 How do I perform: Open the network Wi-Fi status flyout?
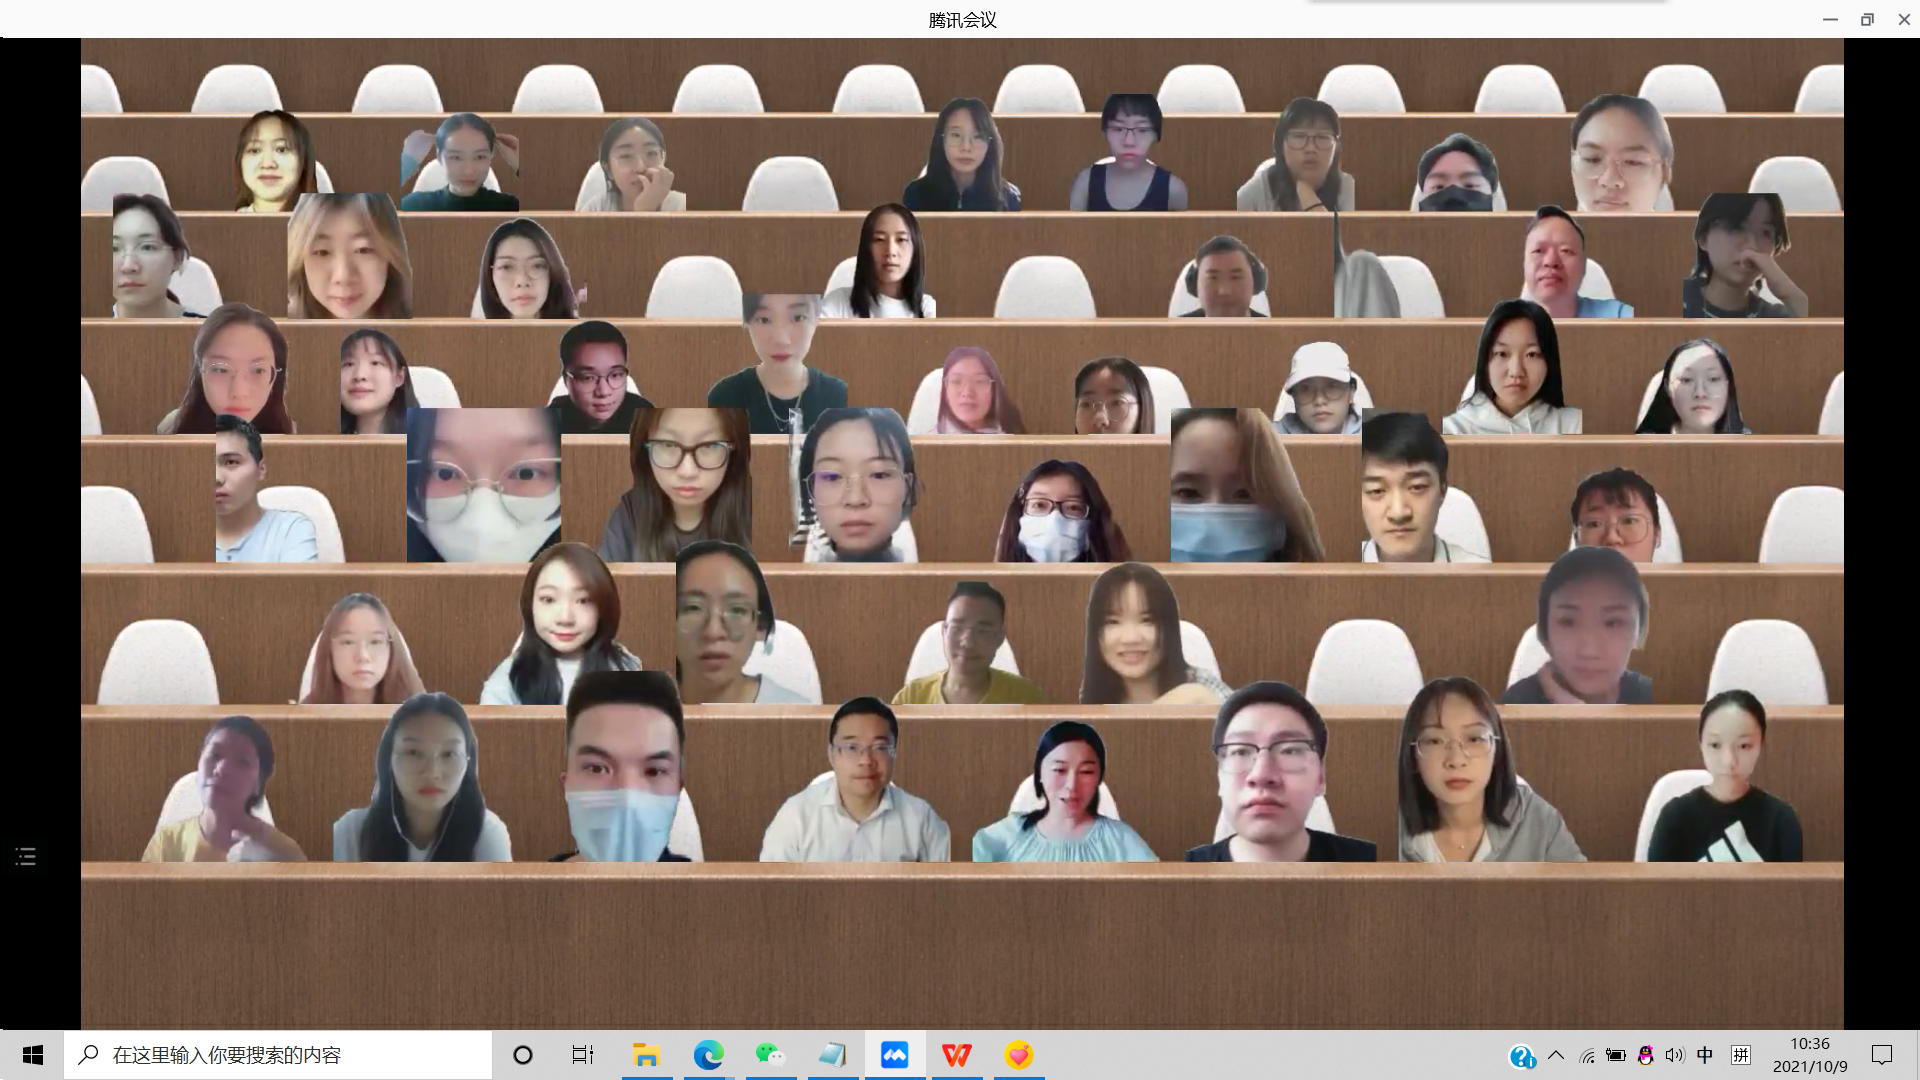tap(1587, 1055)
